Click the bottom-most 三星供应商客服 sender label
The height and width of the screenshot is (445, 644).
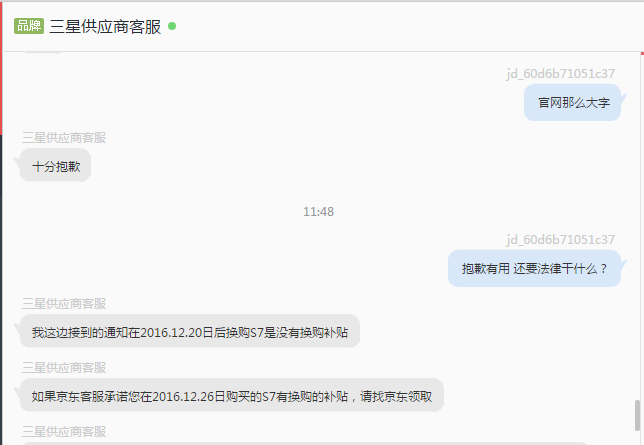point(64,432)
